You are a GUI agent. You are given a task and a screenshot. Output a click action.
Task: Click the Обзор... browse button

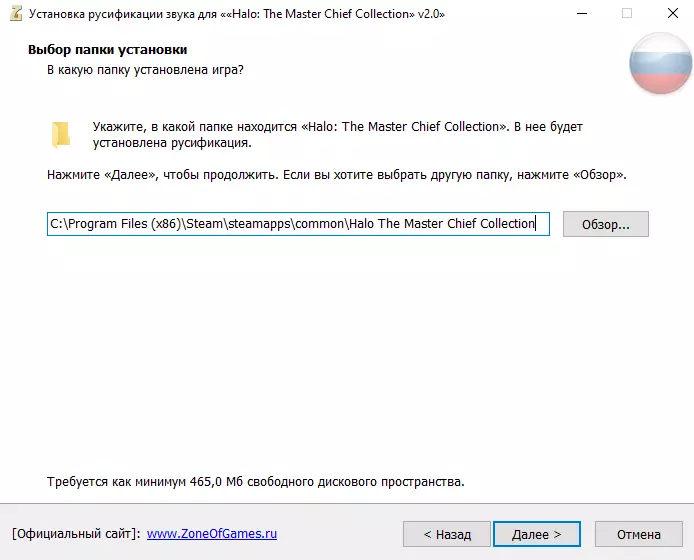(605, 224)
